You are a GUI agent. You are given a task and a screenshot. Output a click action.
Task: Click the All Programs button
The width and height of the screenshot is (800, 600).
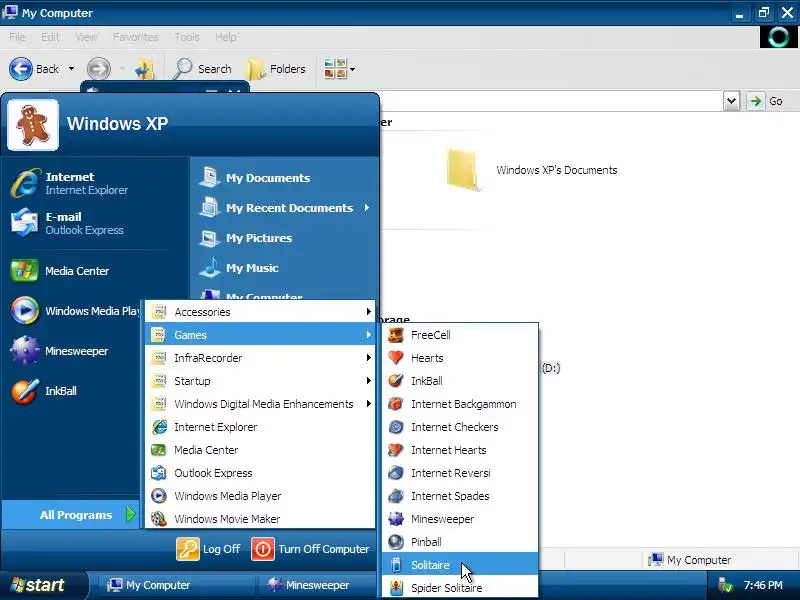(70, 515)
